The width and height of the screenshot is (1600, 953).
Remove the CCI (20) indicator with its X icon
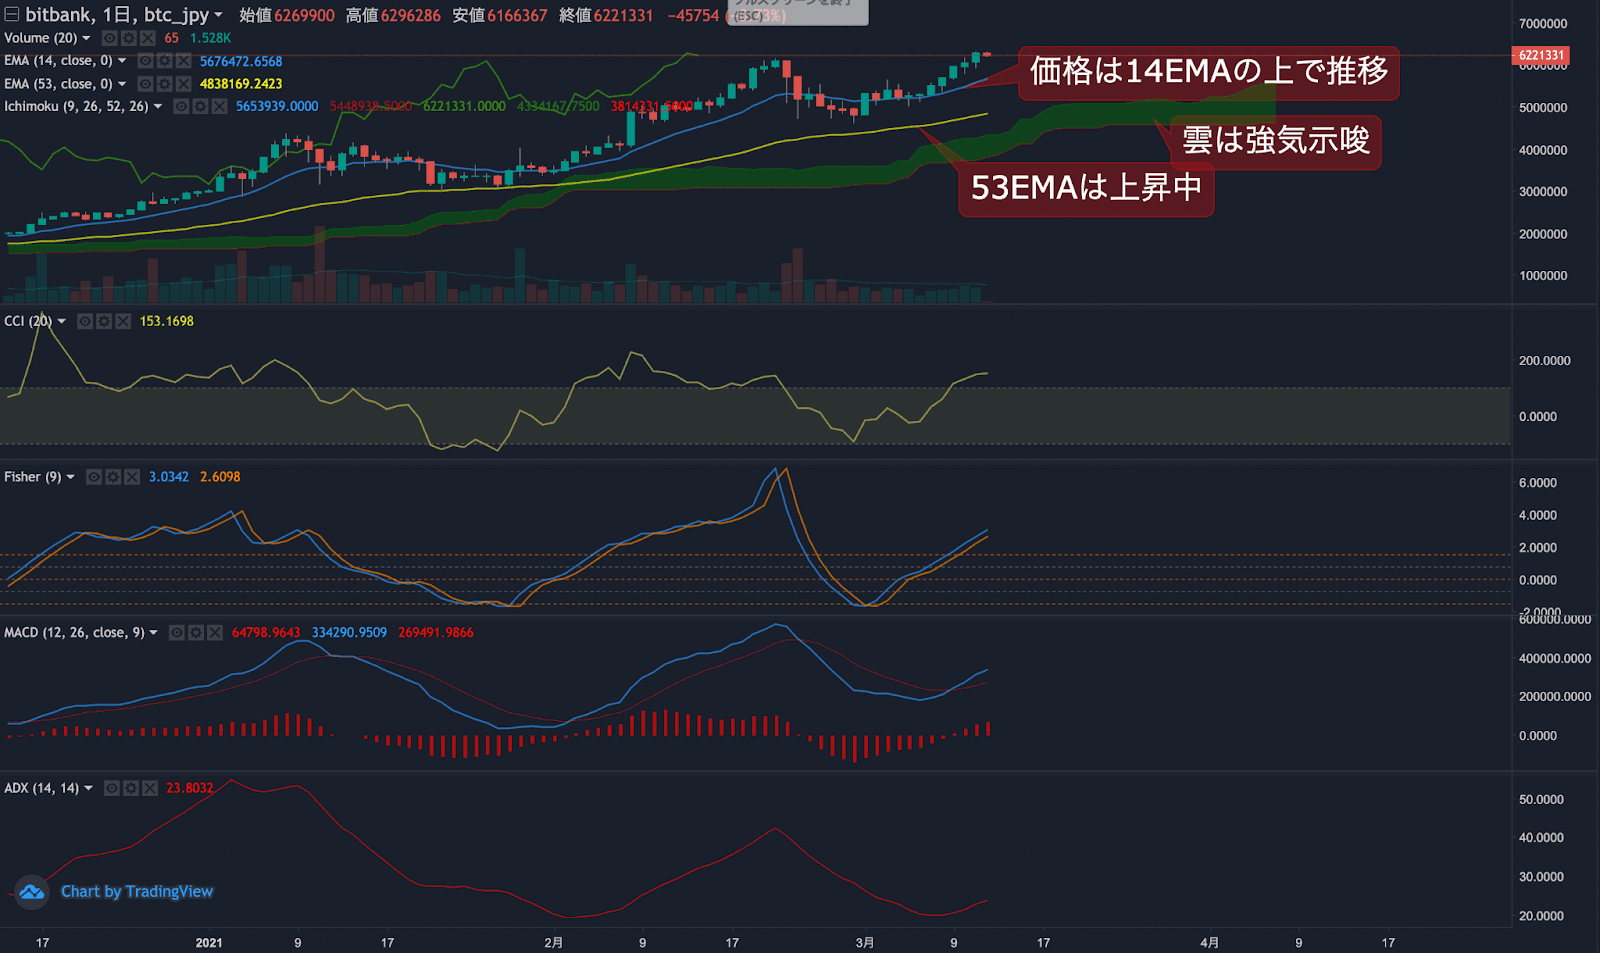click(123, 321)
